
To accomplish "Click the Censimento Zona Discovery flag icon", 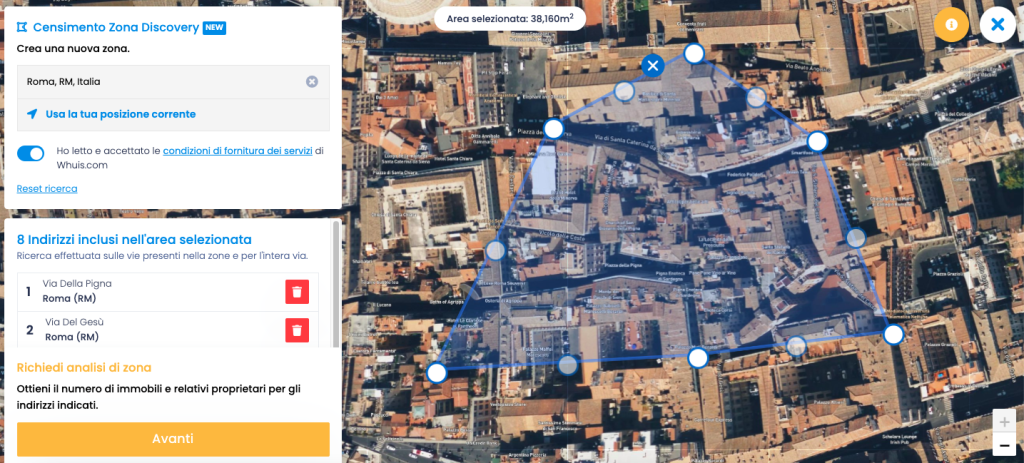I will 22,27.
